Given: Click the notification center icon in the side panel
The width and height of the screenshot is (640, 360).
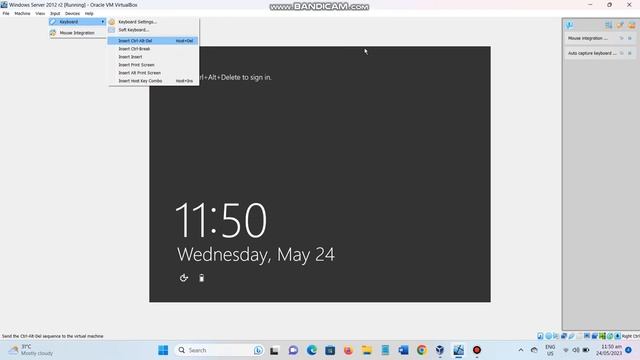Looking at the screenshot, I should [569, 25].
